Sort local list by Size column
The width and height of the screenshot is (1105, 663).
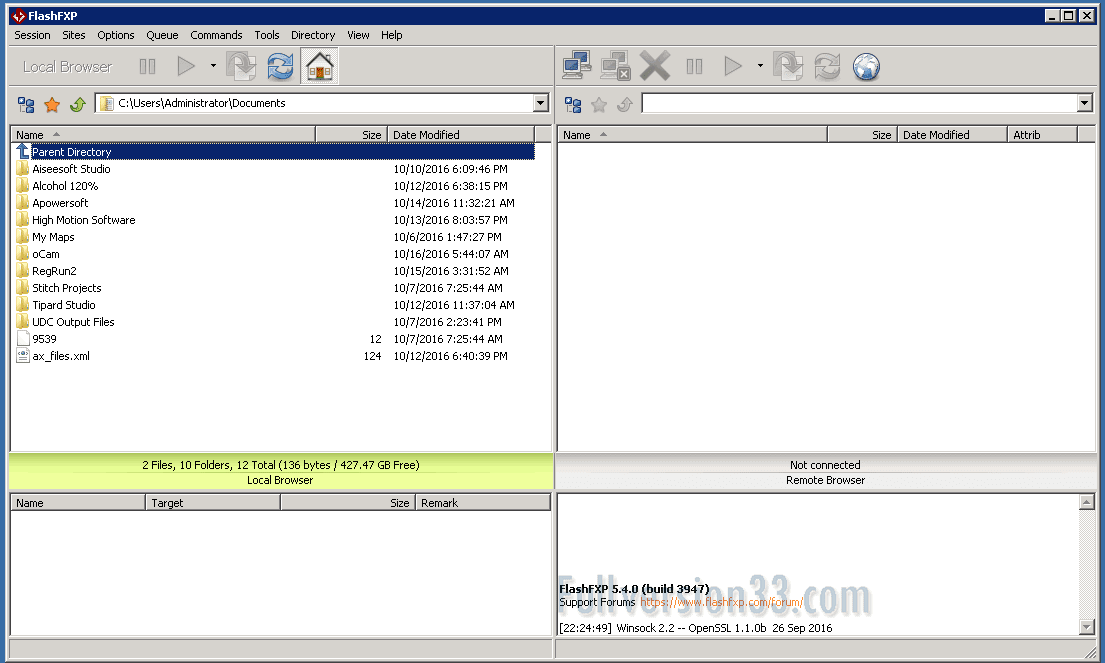coord(351,135)
